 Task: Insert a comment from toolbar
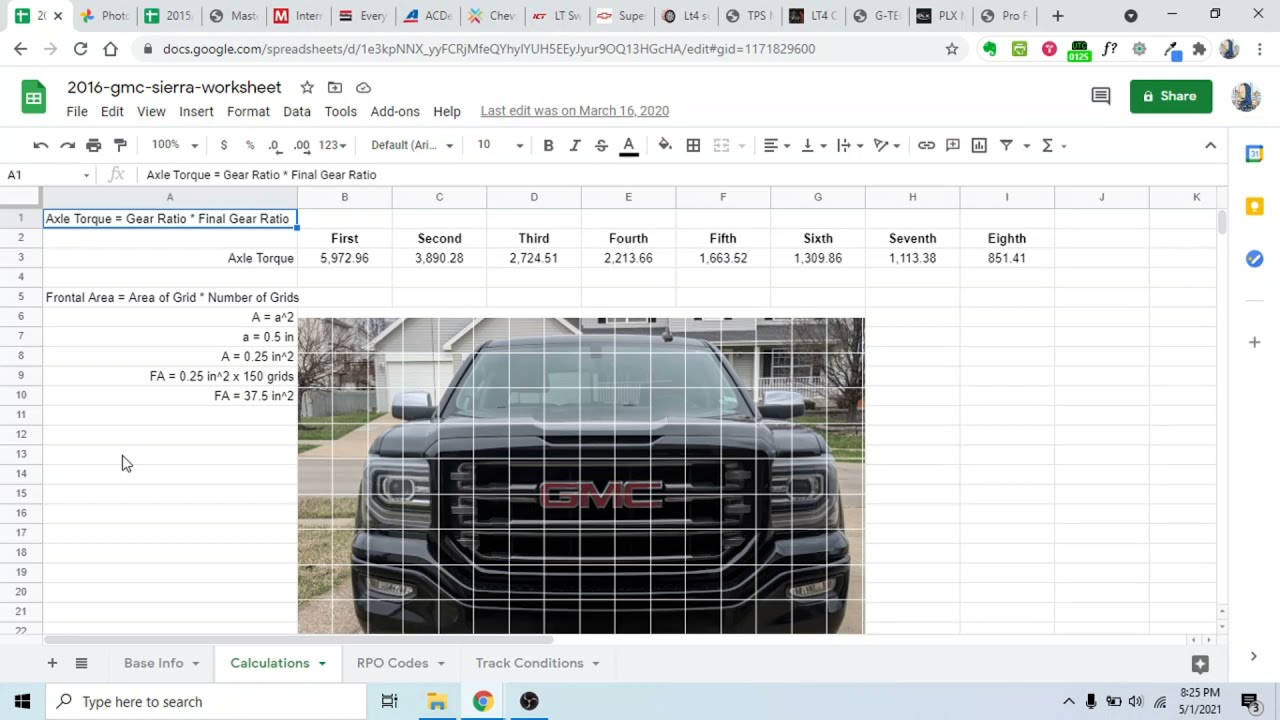click(x=953, y=145)
